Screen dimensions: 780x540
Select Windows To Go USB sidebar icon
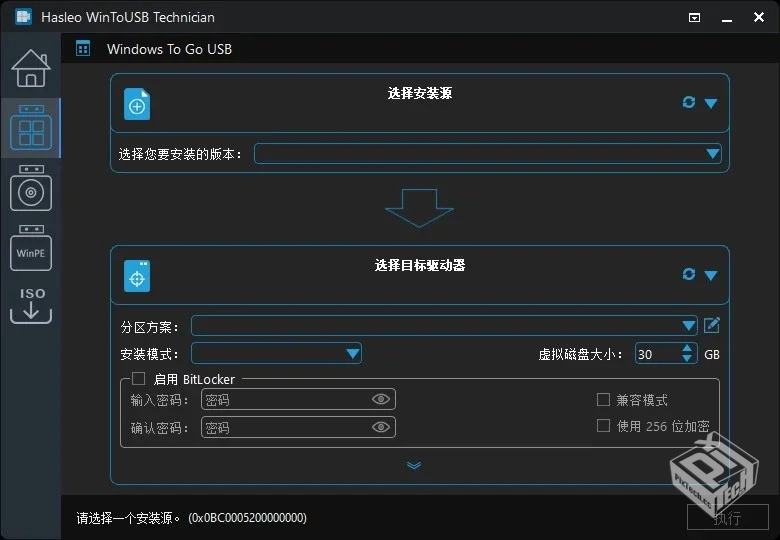point(31,128)
